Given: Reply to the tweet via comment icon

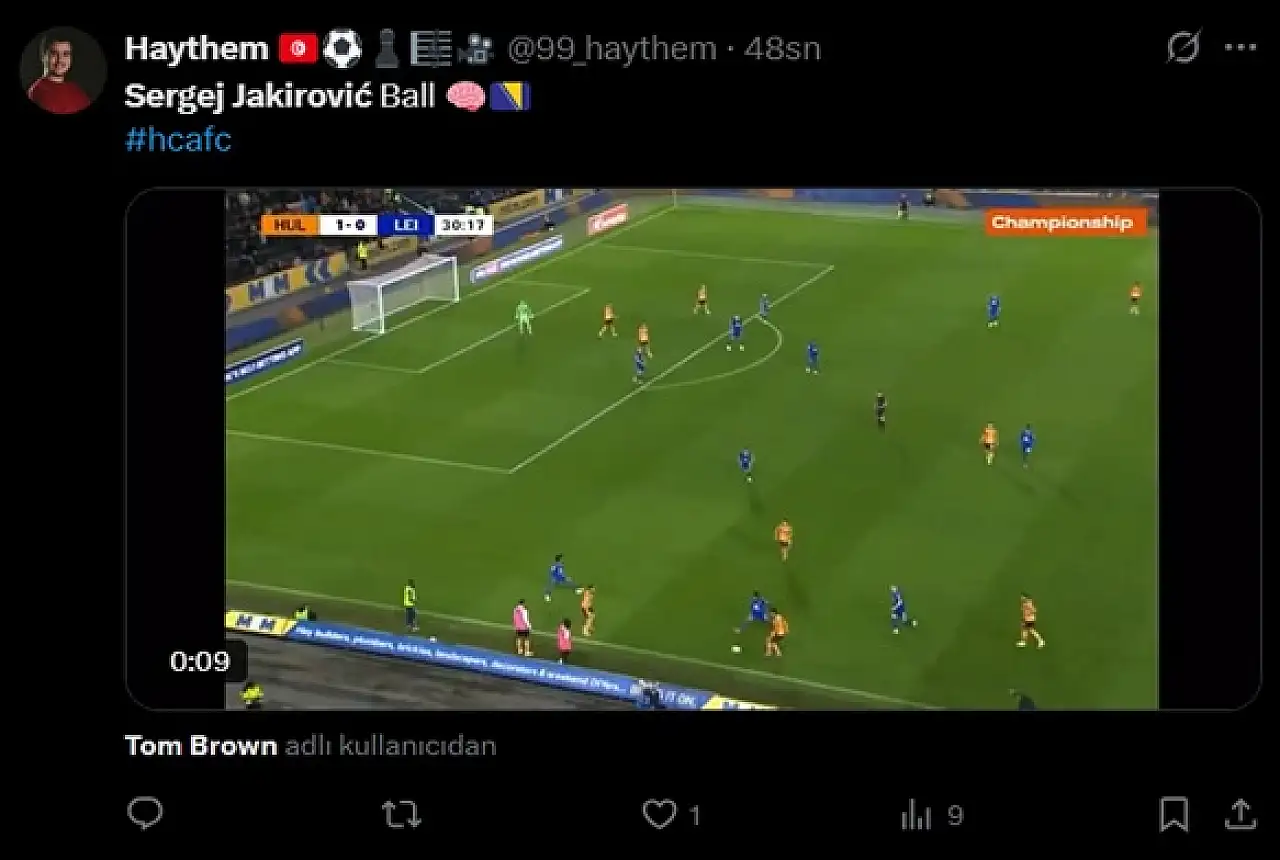Looking at the screenshot, I should [145, 814].
